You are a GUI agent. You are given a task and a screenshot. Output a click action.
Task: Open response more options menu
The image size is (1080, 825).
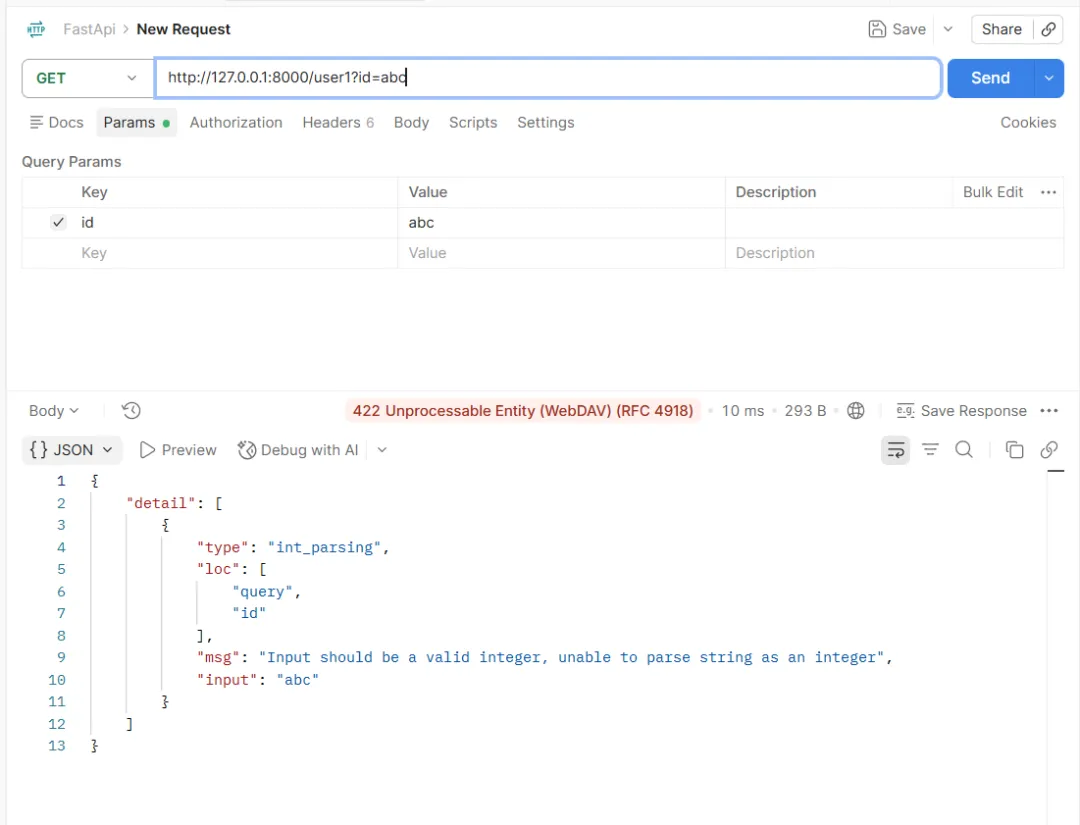pyautogui.click(x=1049, y=410)
